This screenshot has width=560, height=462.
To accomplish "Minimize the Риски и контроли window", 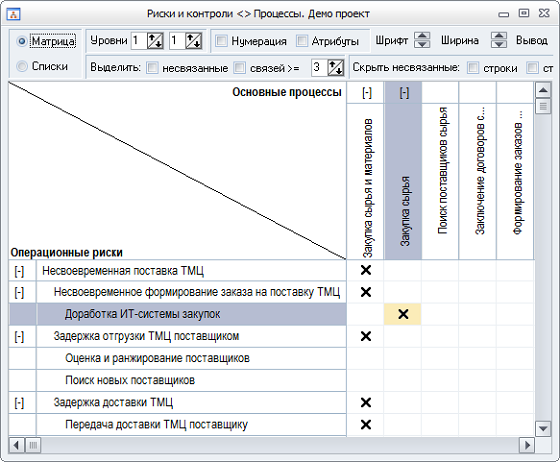I will [x=504, y=14].
